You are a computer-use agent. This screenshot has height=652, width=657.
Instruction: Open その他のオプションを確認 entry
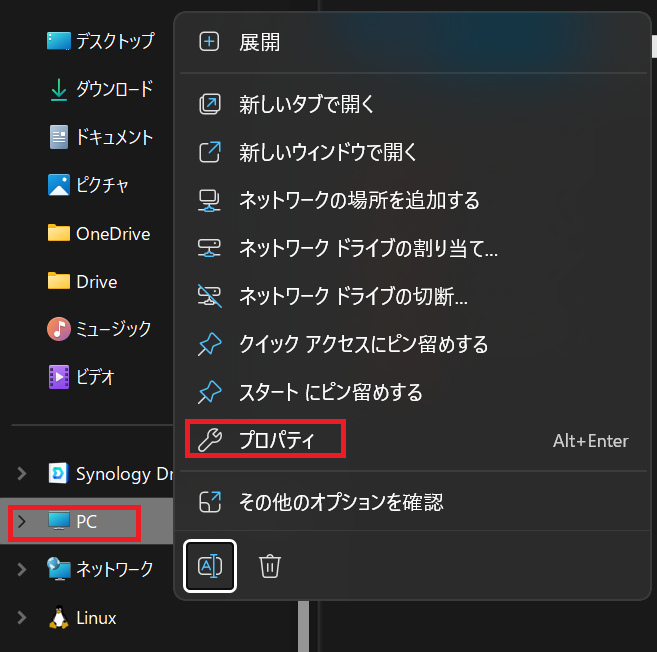413,502
